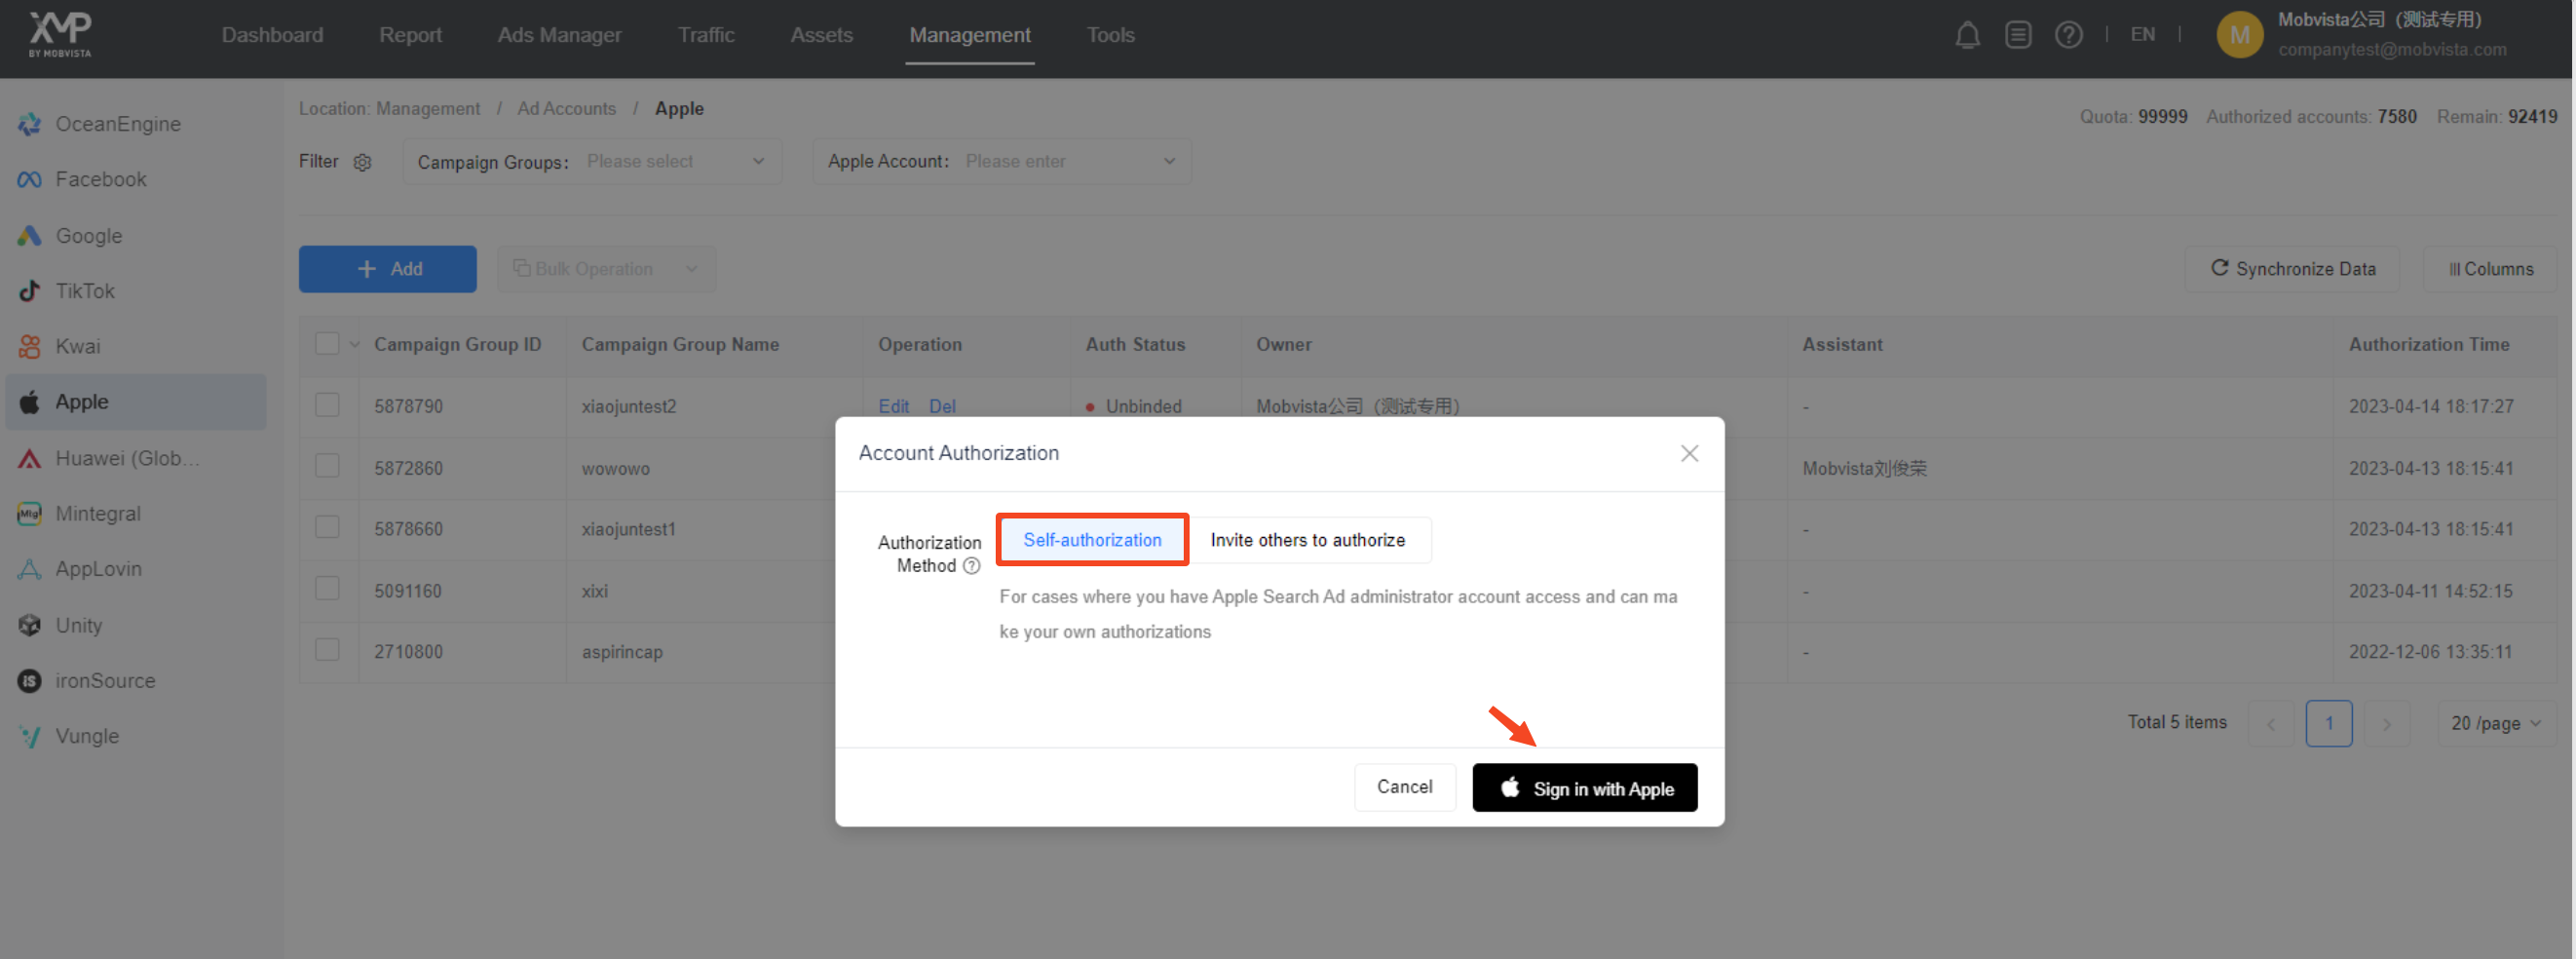Screen dimensions: 2576x959
Task: Select the TikTok channel from sidebar
Action: [85, 290]
